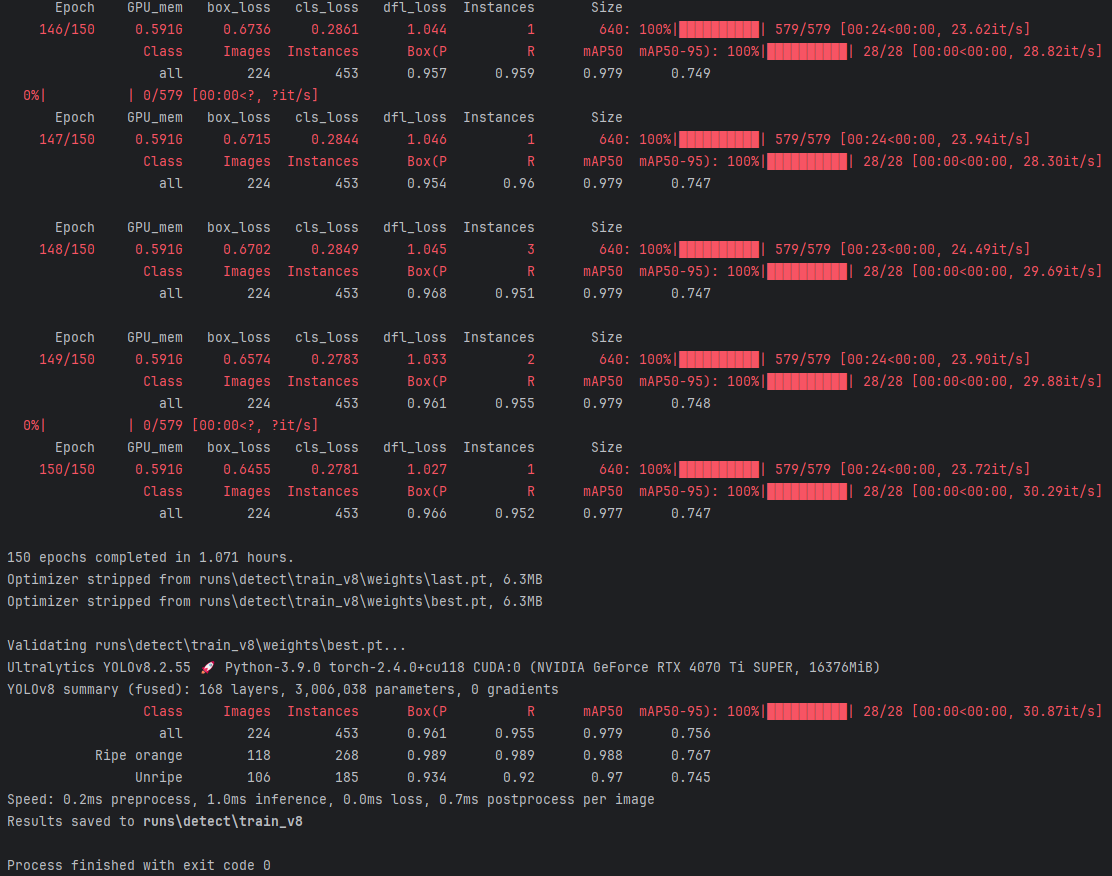The image size is (1112, 876).
Task: Click the epoch 146 training progress bar
Action: coord(719,30)
